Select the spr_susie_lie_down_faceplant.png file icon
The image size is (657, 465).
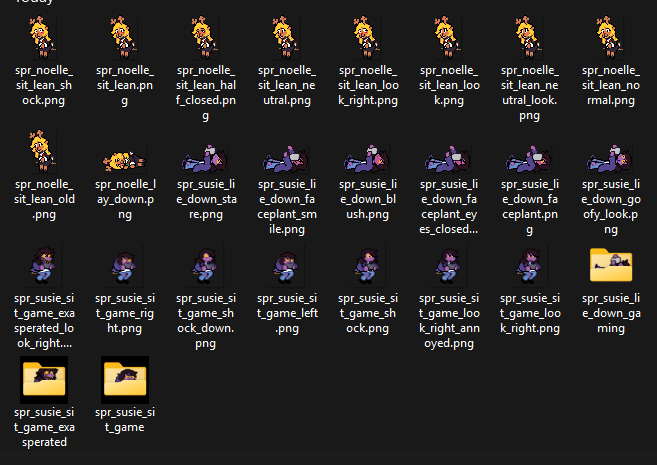pos(530,159)
